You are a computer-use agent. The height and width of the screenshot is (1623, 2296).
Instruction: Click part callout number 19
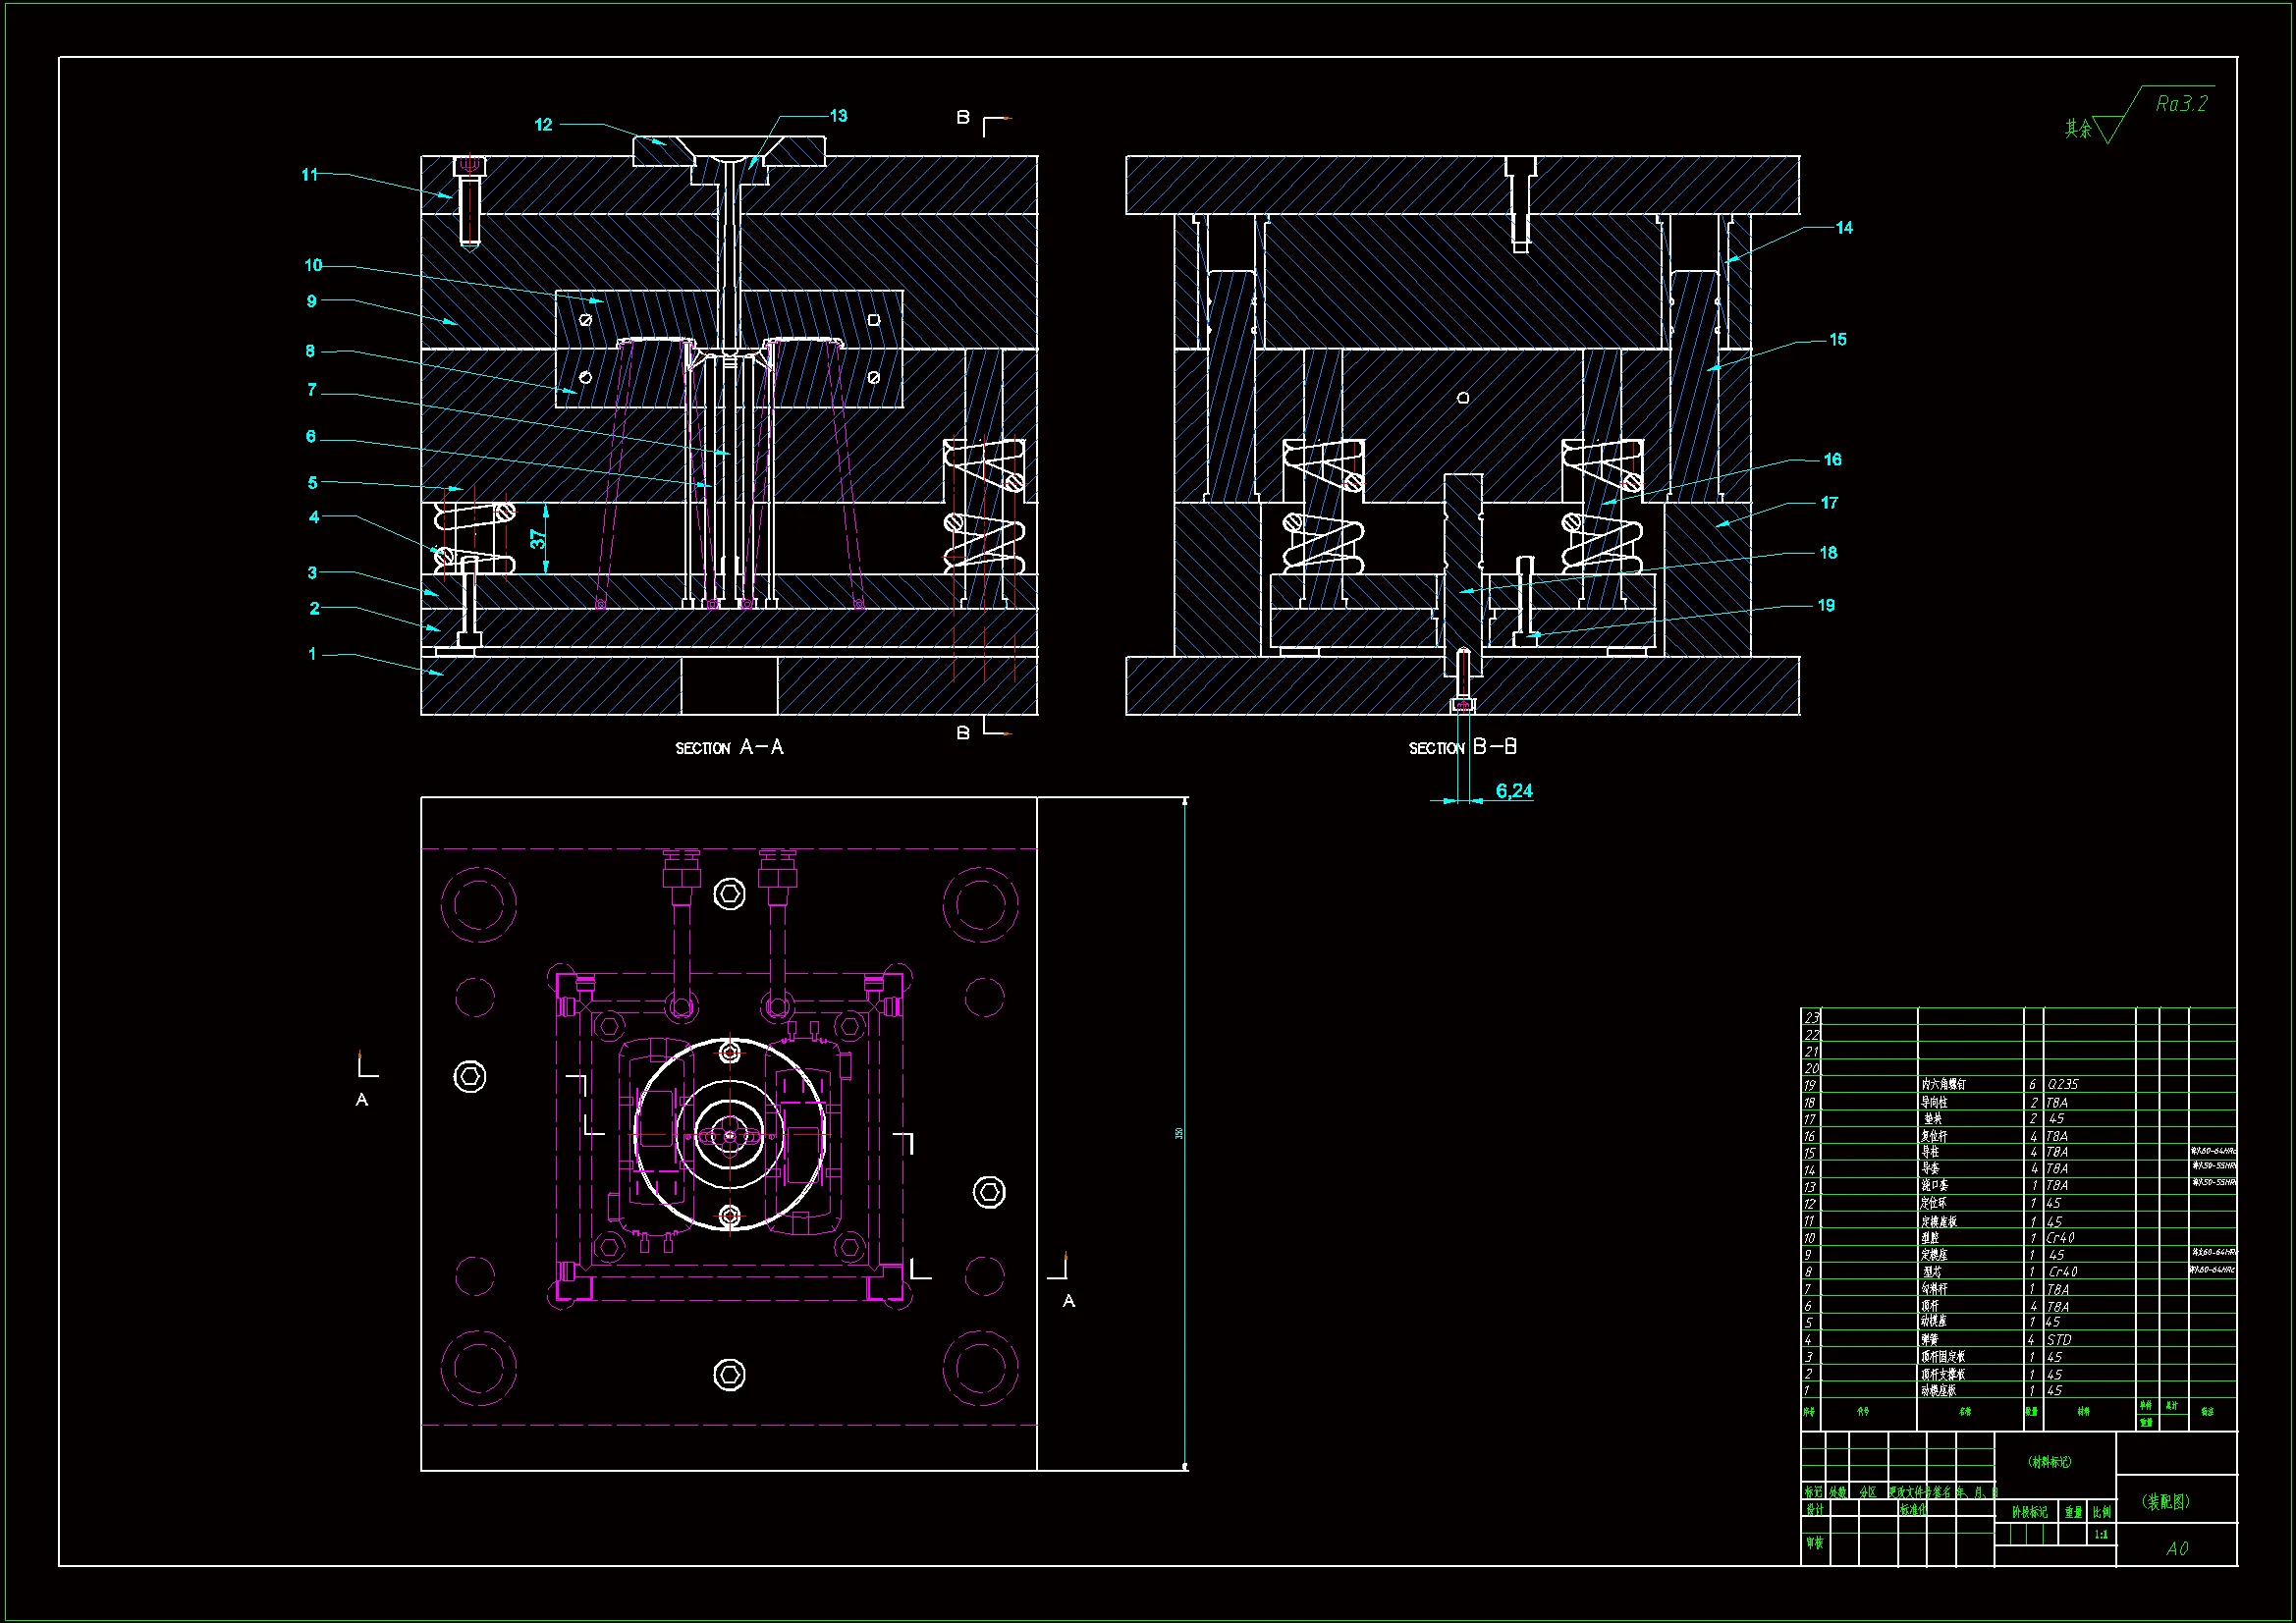pyautogui.click(x=1825, y=605)
